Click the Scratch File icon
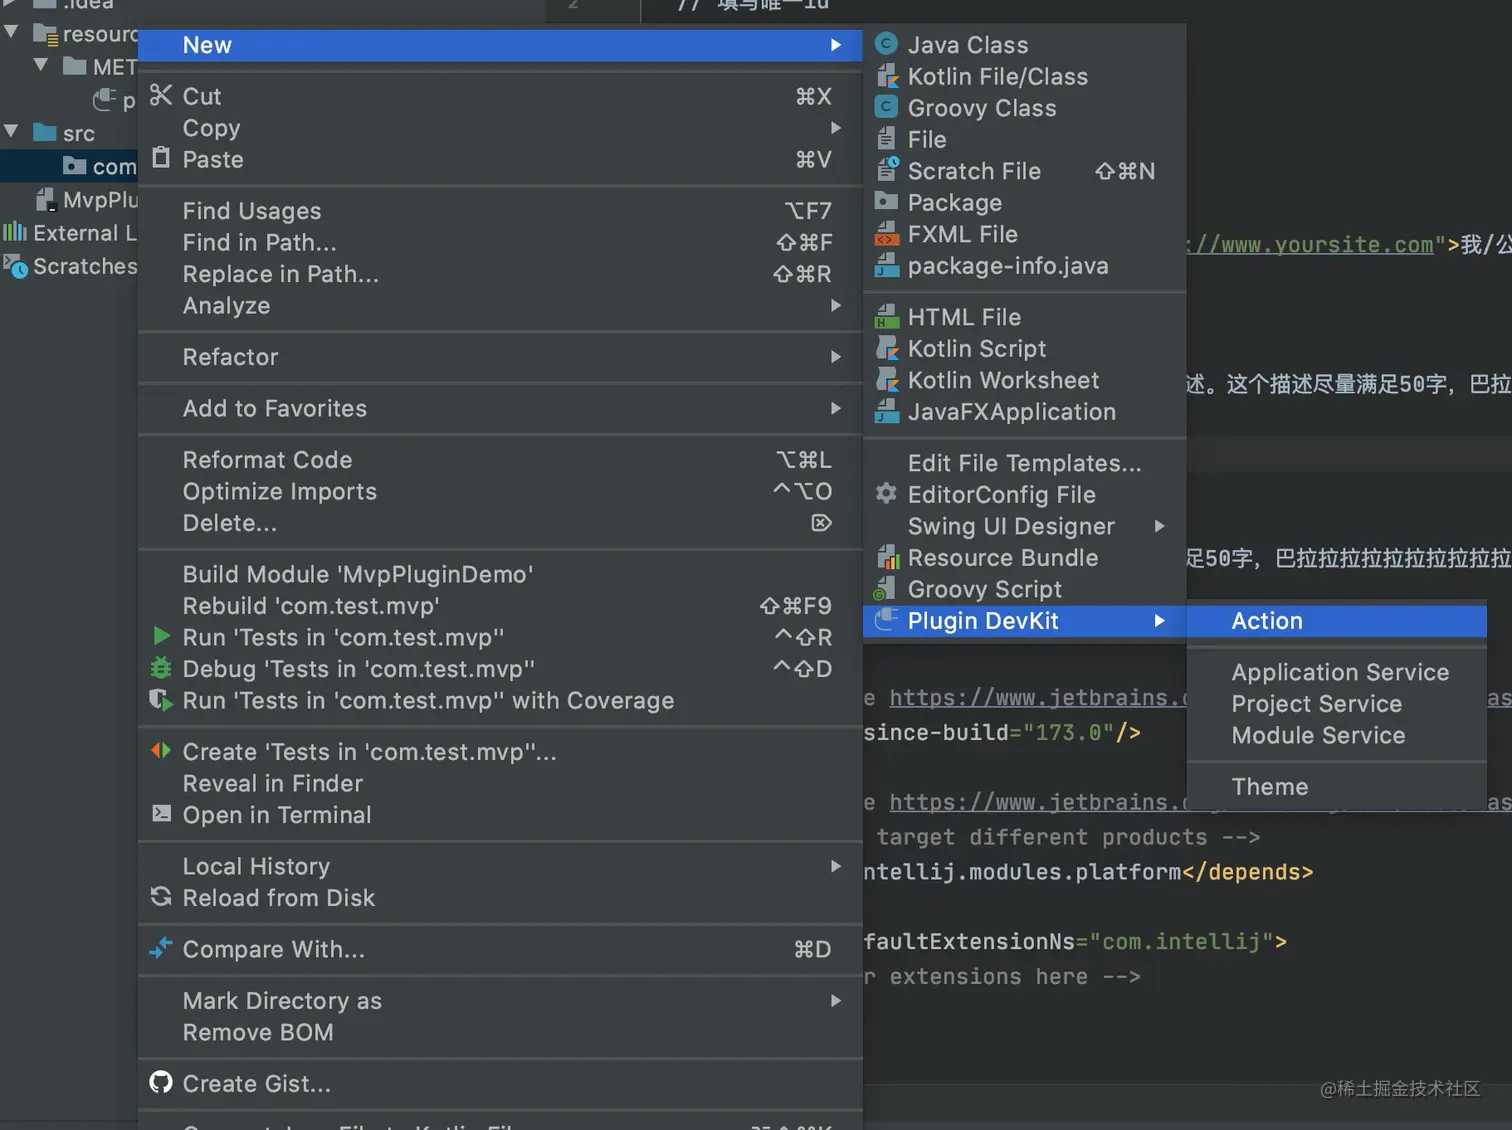This screenshot has height=1130, width=1512. [x=886, y=170]
